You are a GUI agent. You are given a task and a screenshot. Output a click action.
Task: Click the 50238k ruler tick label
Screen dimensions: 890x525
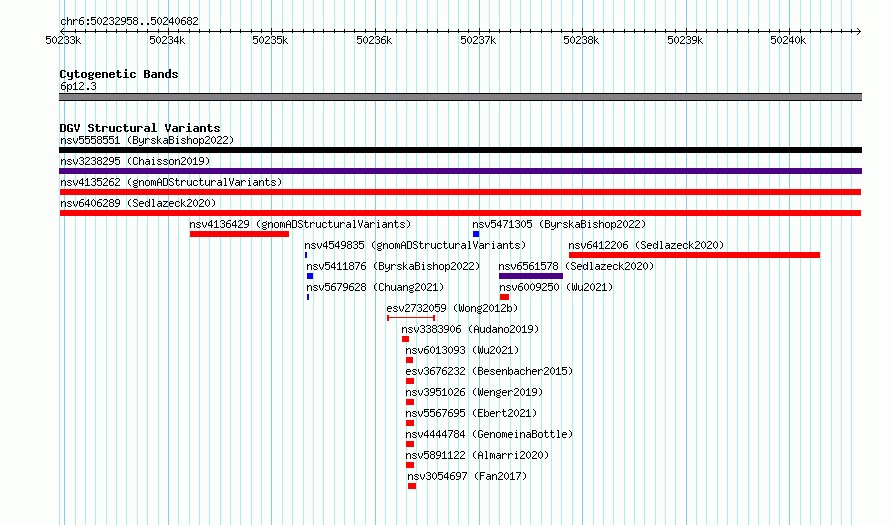tap(581, 40)
